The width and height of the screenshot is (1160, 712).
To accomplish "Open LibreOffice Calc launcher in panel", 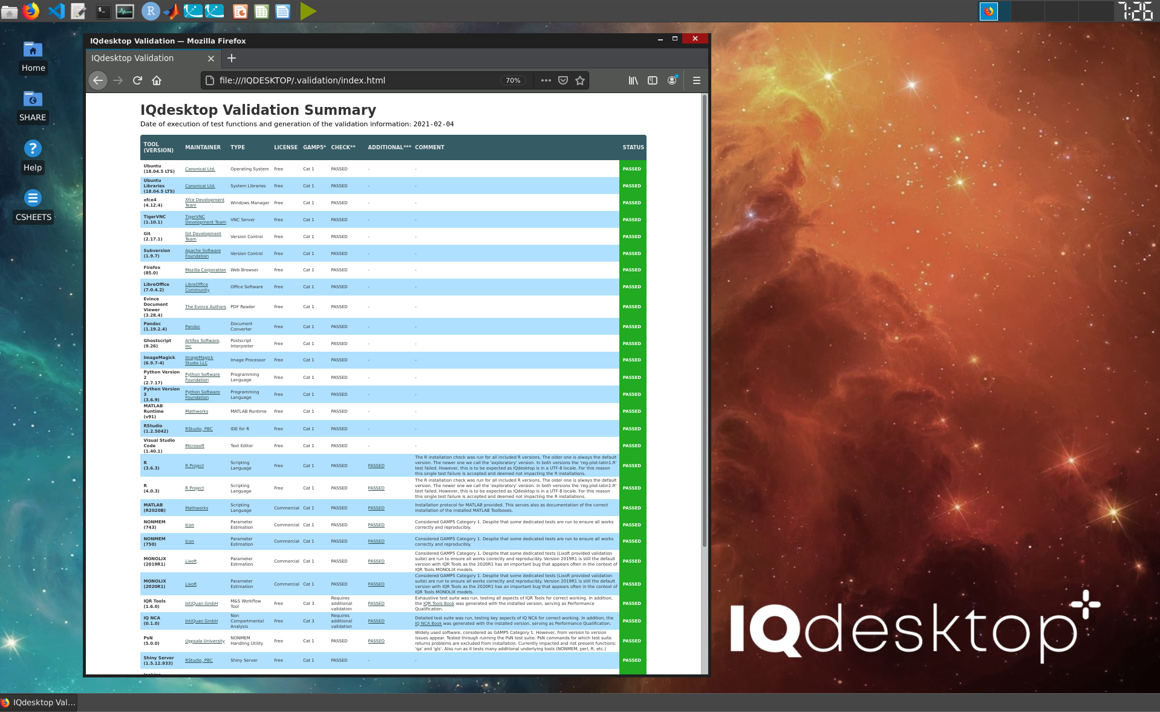I will 261,11.
